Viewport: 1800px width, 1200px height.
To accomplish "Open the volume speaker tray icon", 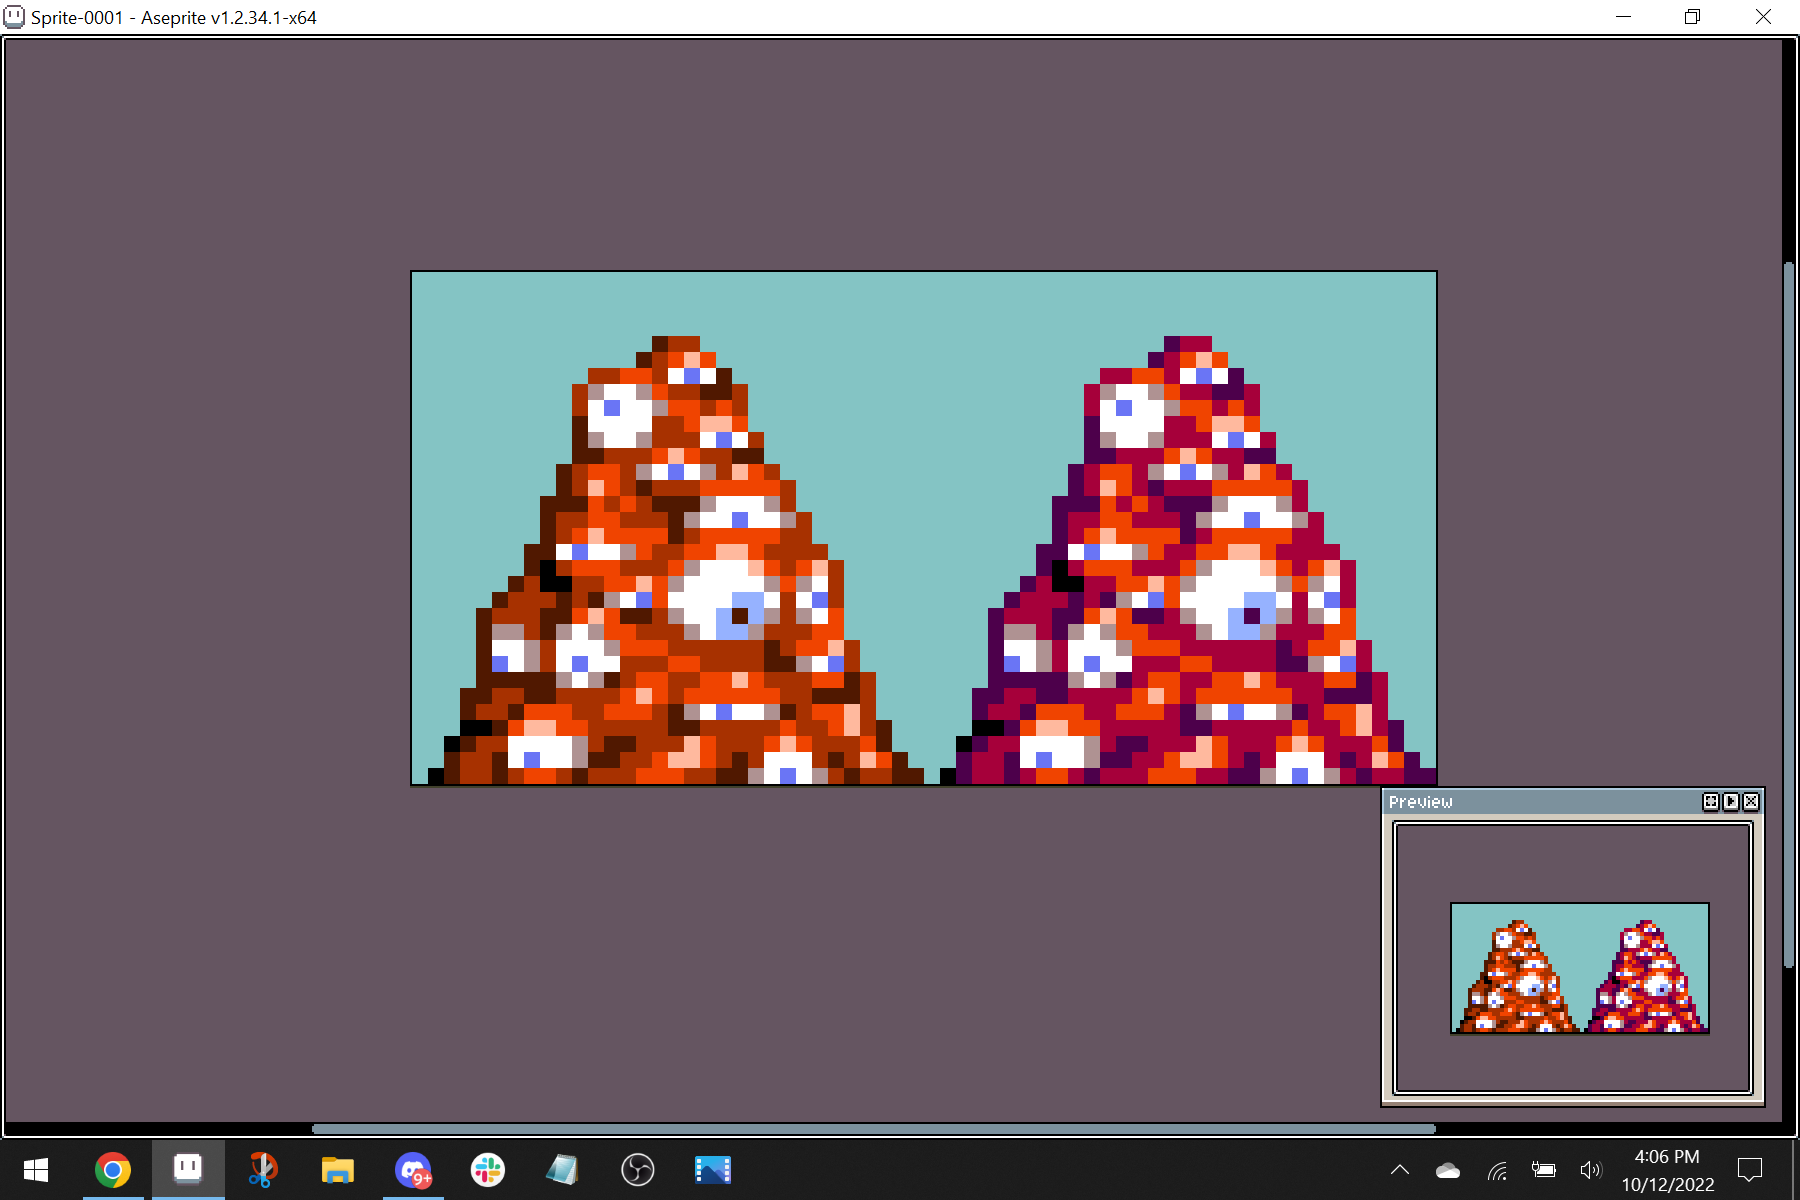I will pyautogui.click(x=1590, y=1170).
